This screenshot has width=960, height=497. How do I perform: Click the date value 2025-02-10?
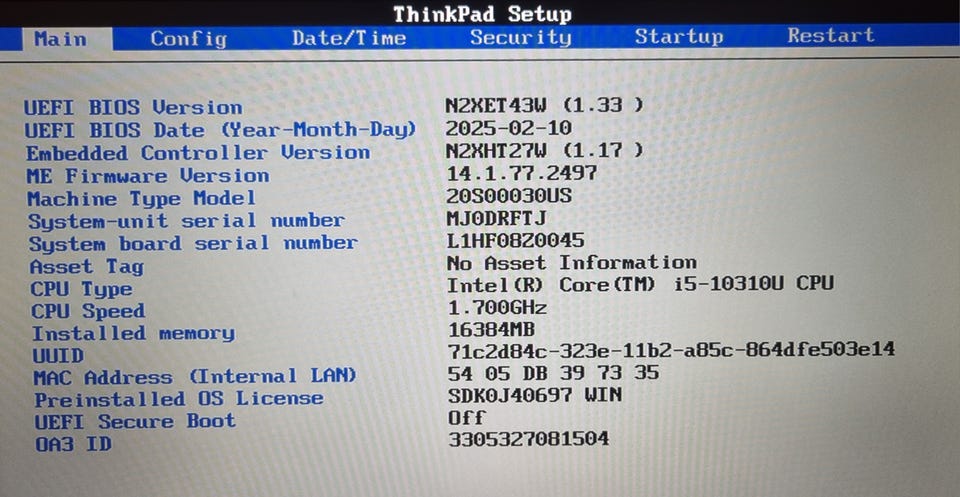point(508,128)
